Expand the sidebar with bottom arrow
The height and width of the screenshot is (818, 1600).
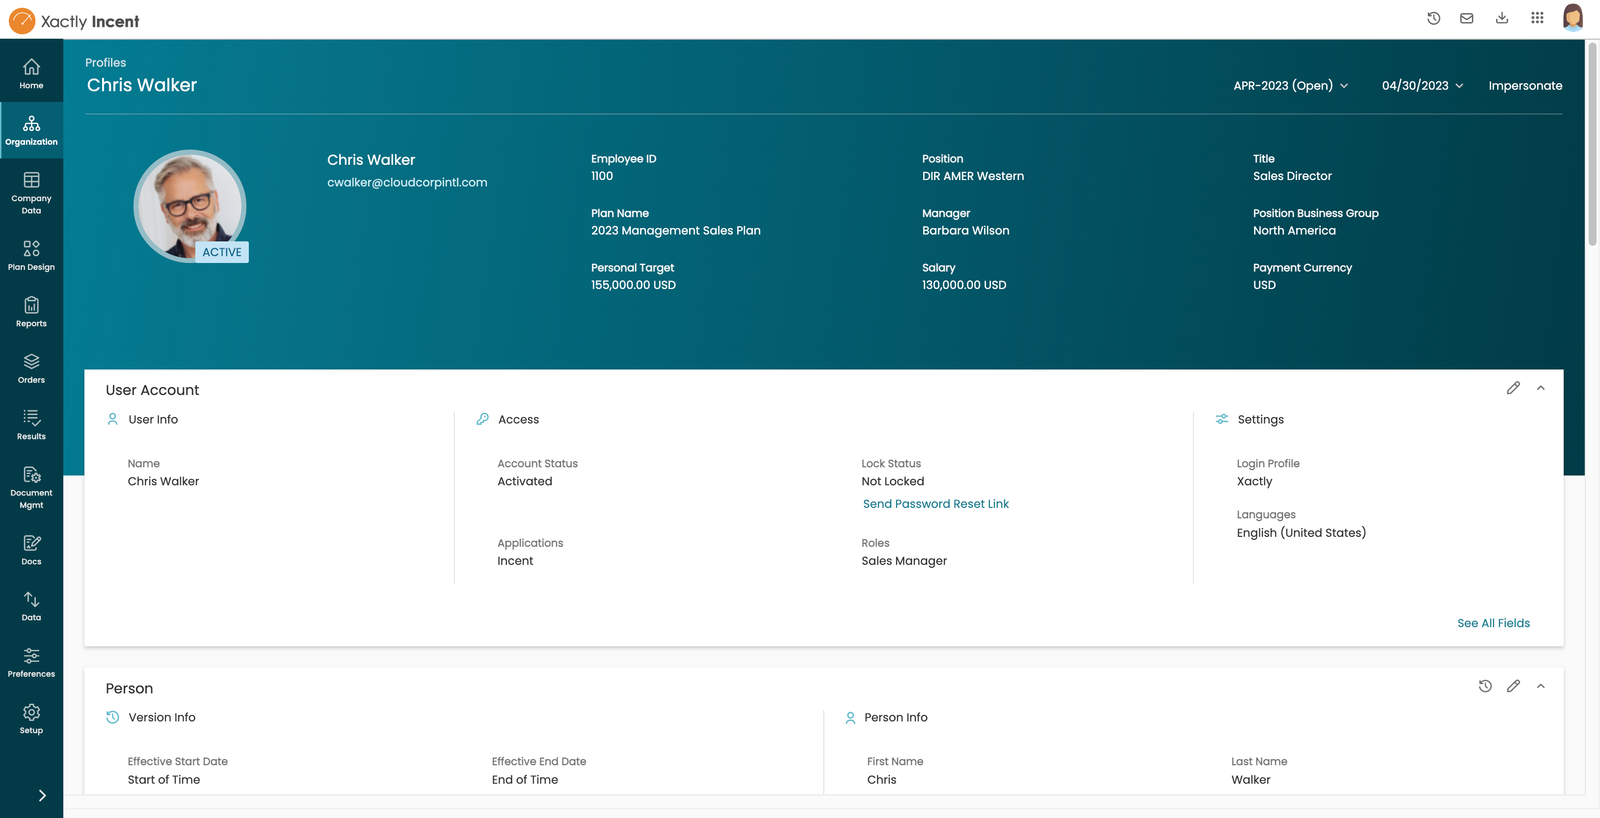click(x=42, y=796)
